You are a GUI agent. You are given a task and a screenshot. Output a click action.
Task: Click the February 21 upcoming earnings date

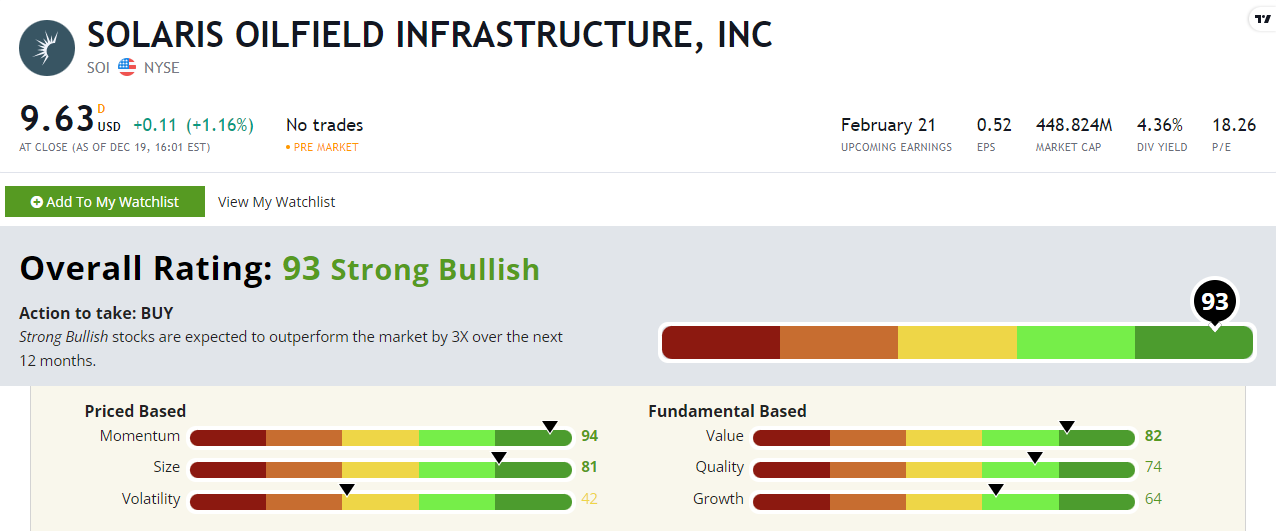point(888,125)
